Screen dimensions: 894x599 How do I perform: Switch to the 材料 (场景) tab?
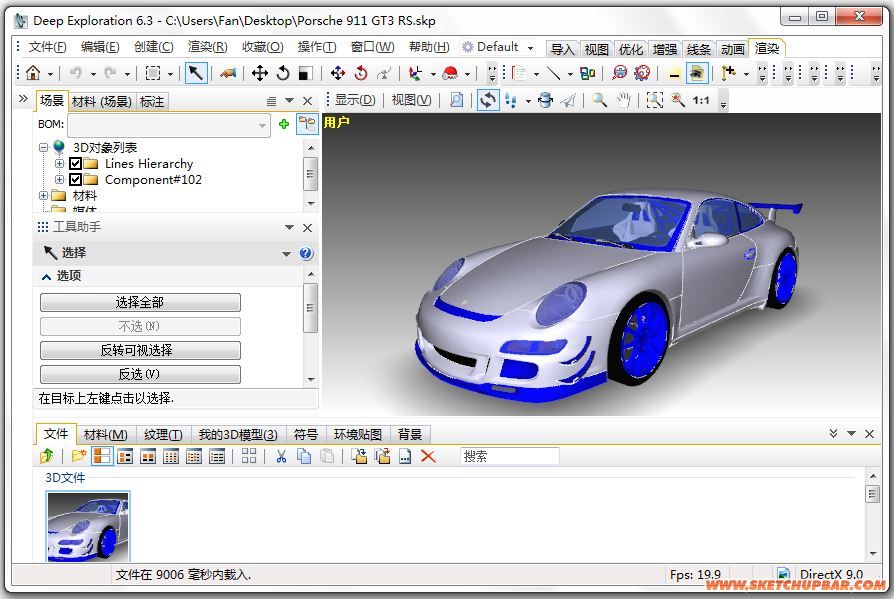[x=102, y=102]
